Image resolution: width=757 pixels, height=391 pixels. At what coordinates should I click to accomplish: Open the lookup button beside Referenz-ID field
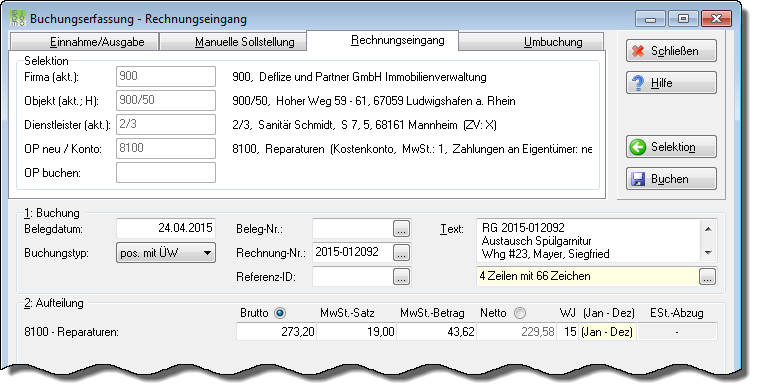coord(402,277)
